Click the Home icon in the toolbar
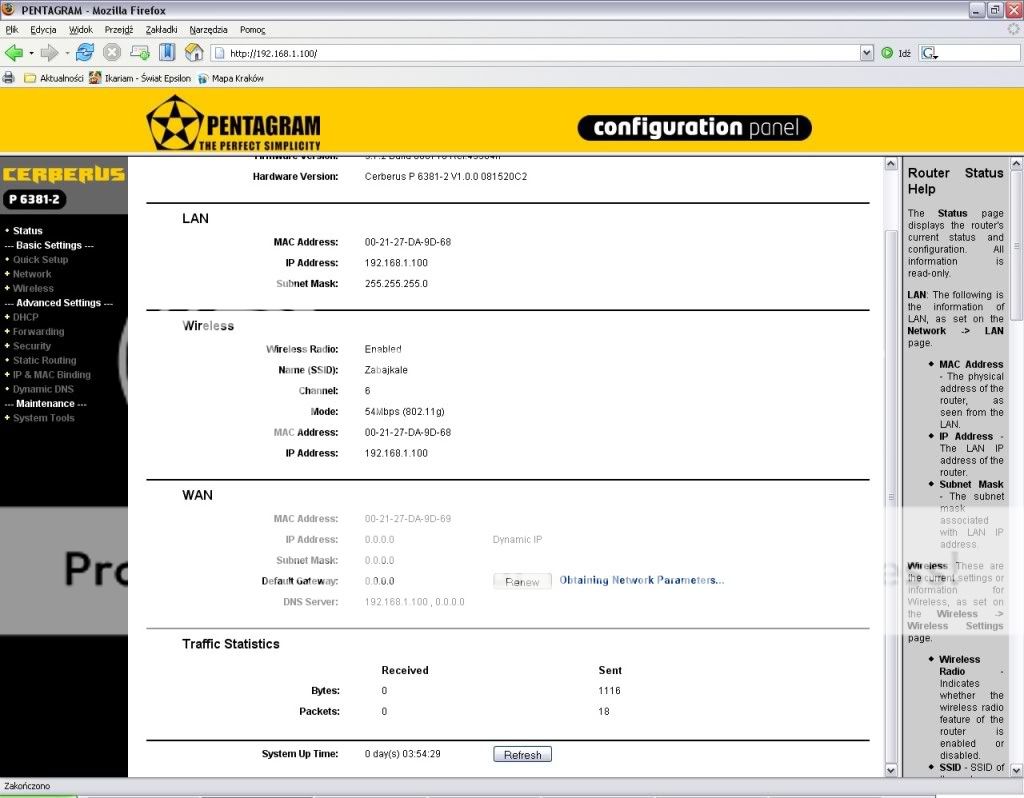The image size is (1024, 798). click(194, 53)
